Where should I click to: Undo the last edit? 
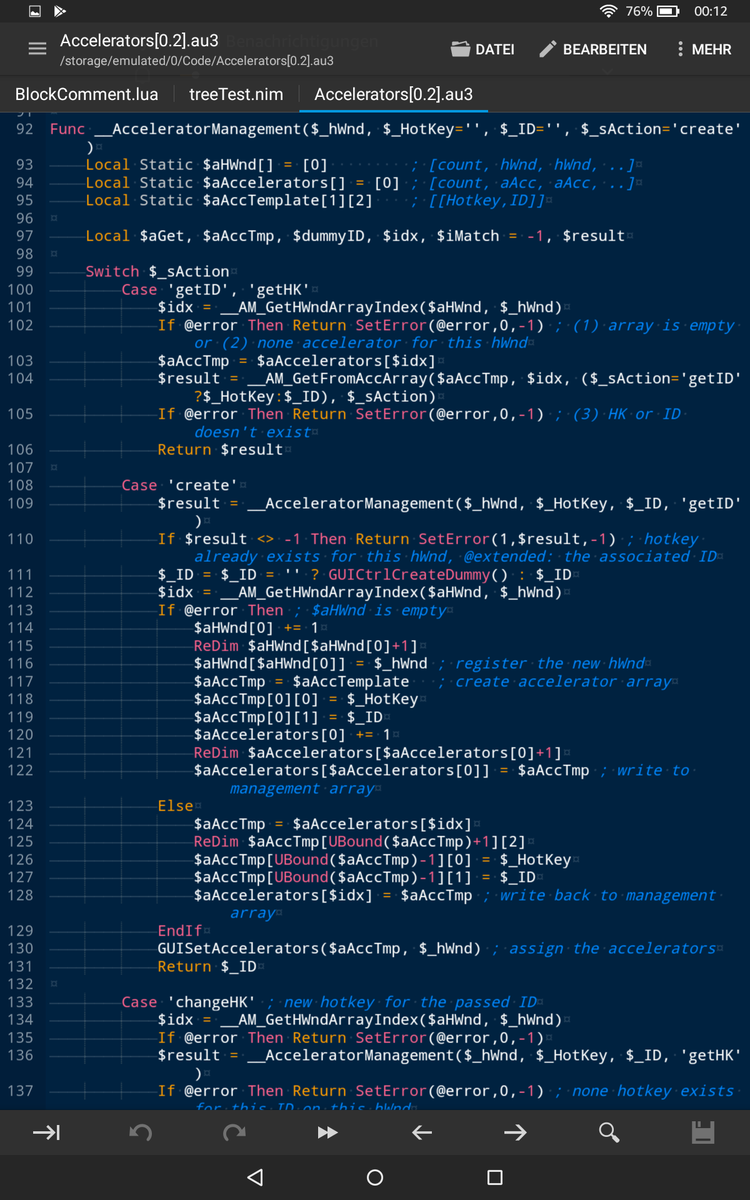(x=141, y=1132)
